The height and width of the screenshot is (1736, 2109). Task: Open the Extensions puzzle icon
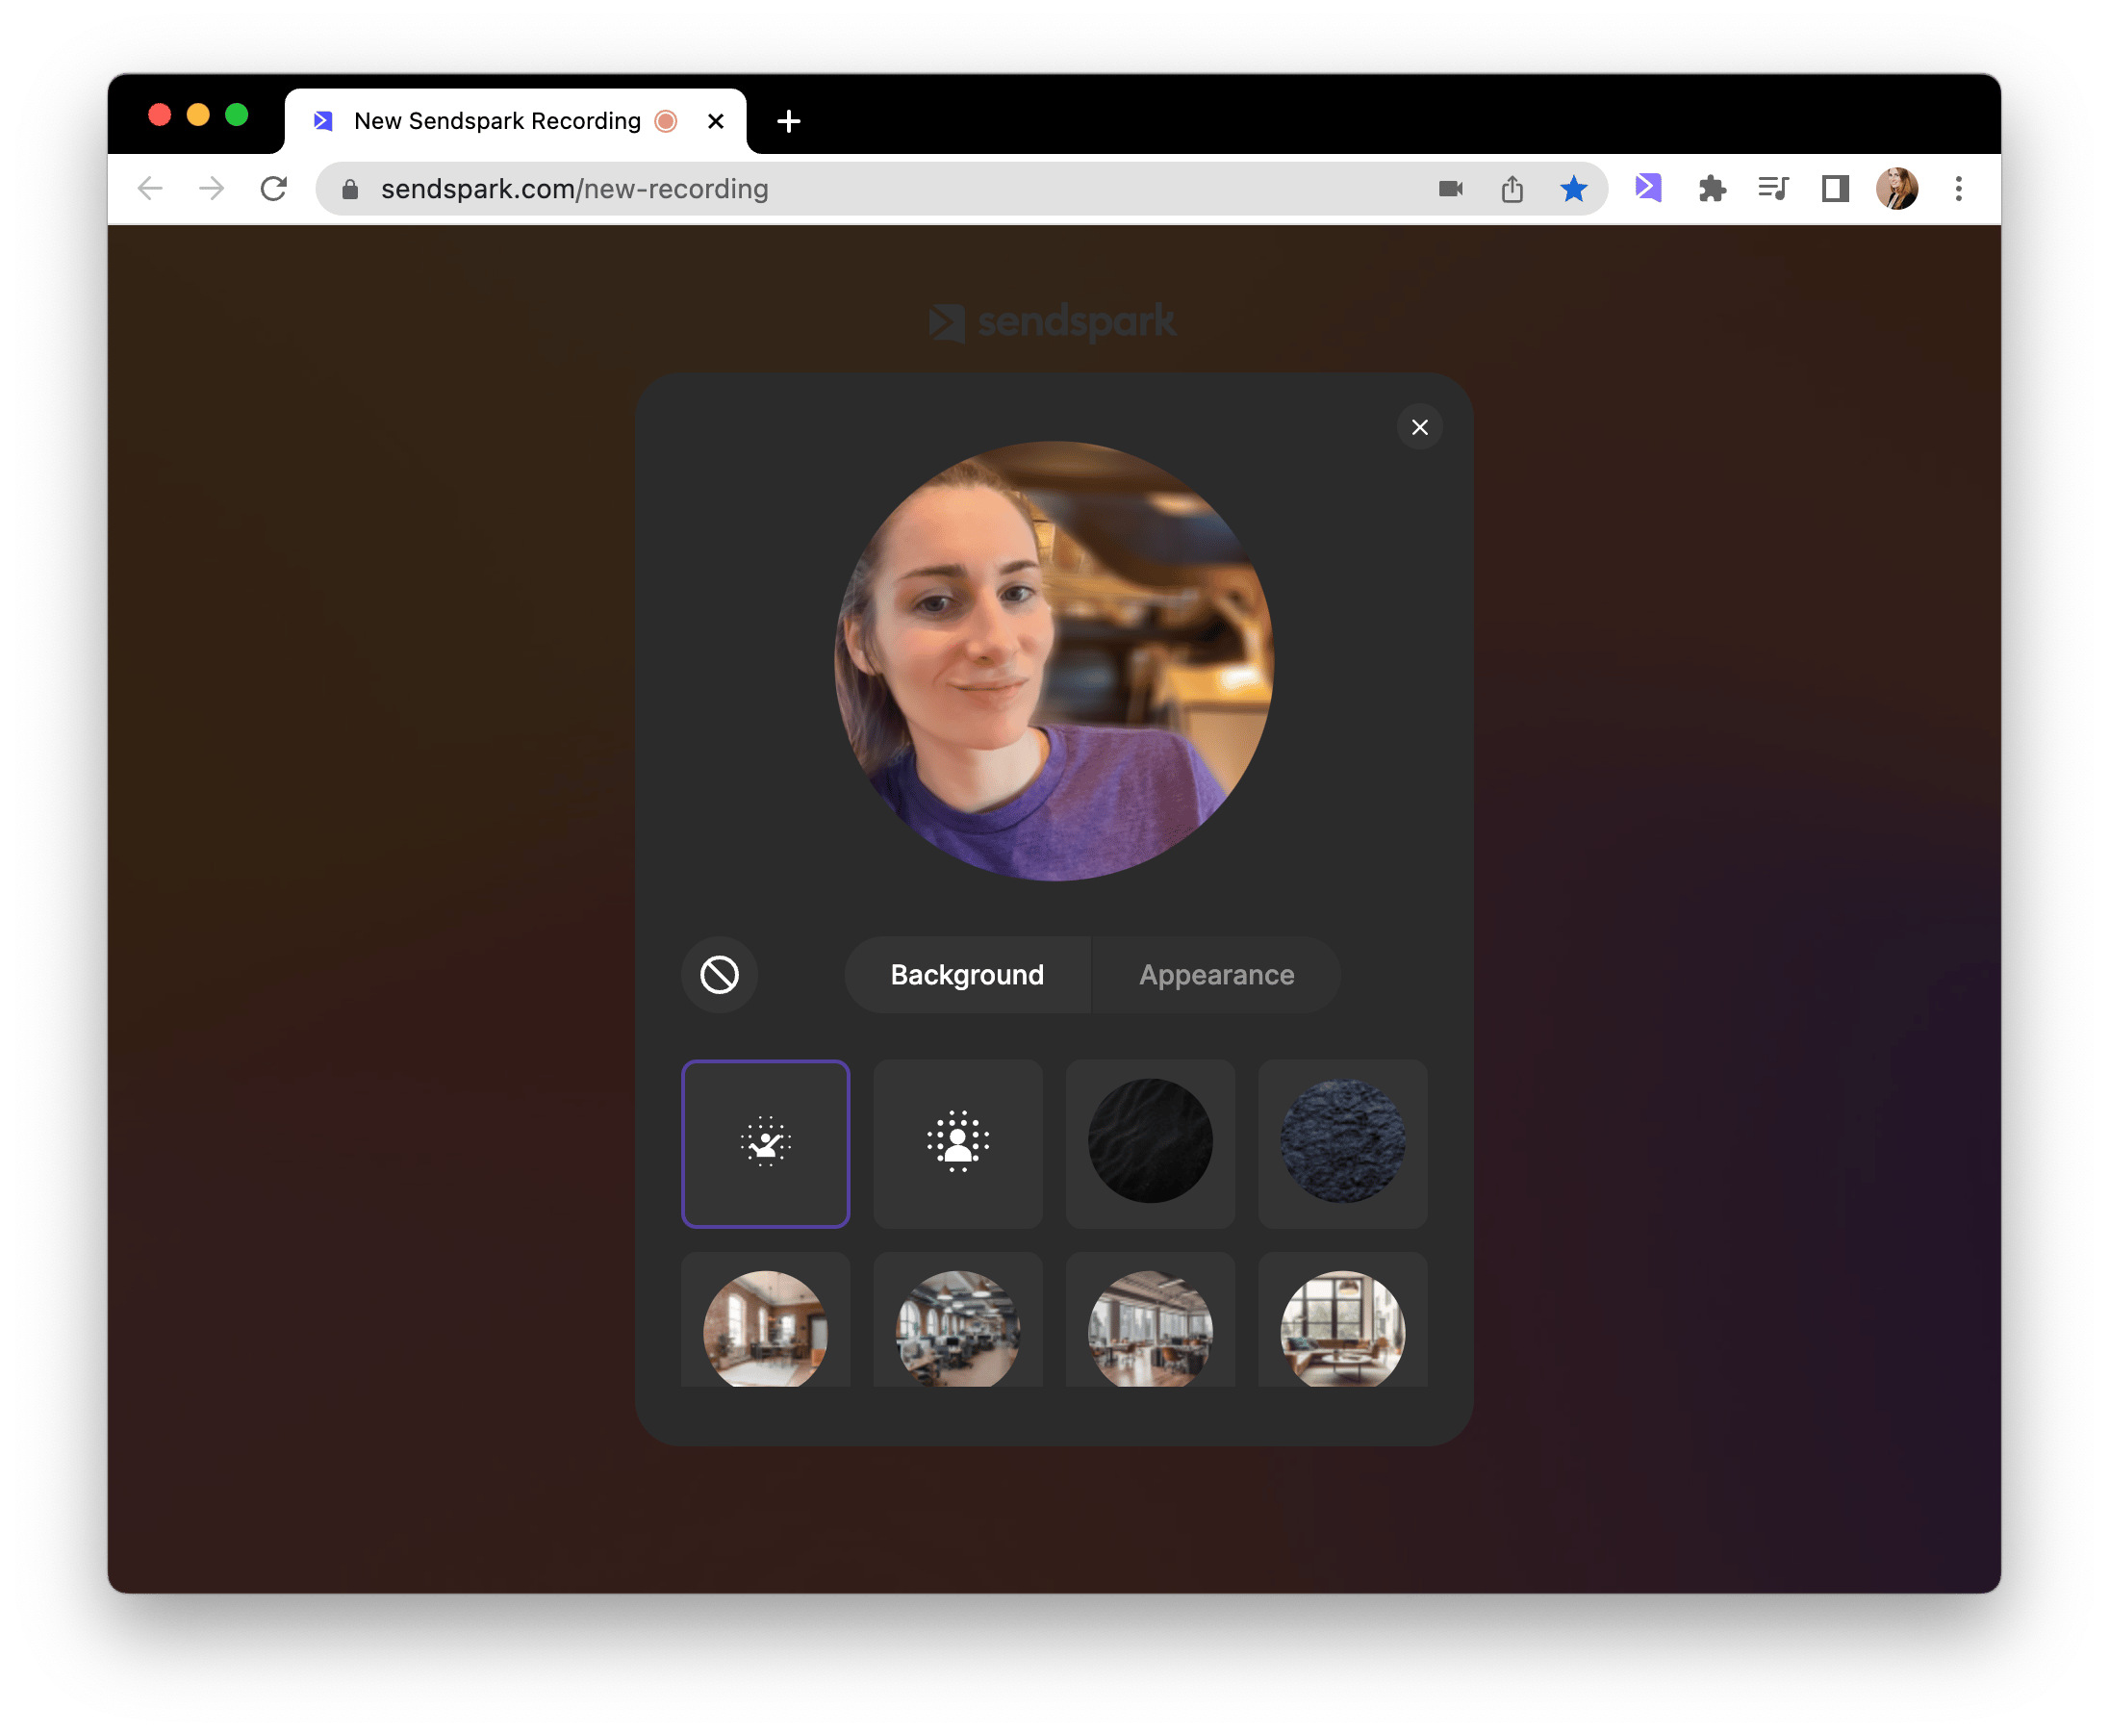click(1711, 188)
